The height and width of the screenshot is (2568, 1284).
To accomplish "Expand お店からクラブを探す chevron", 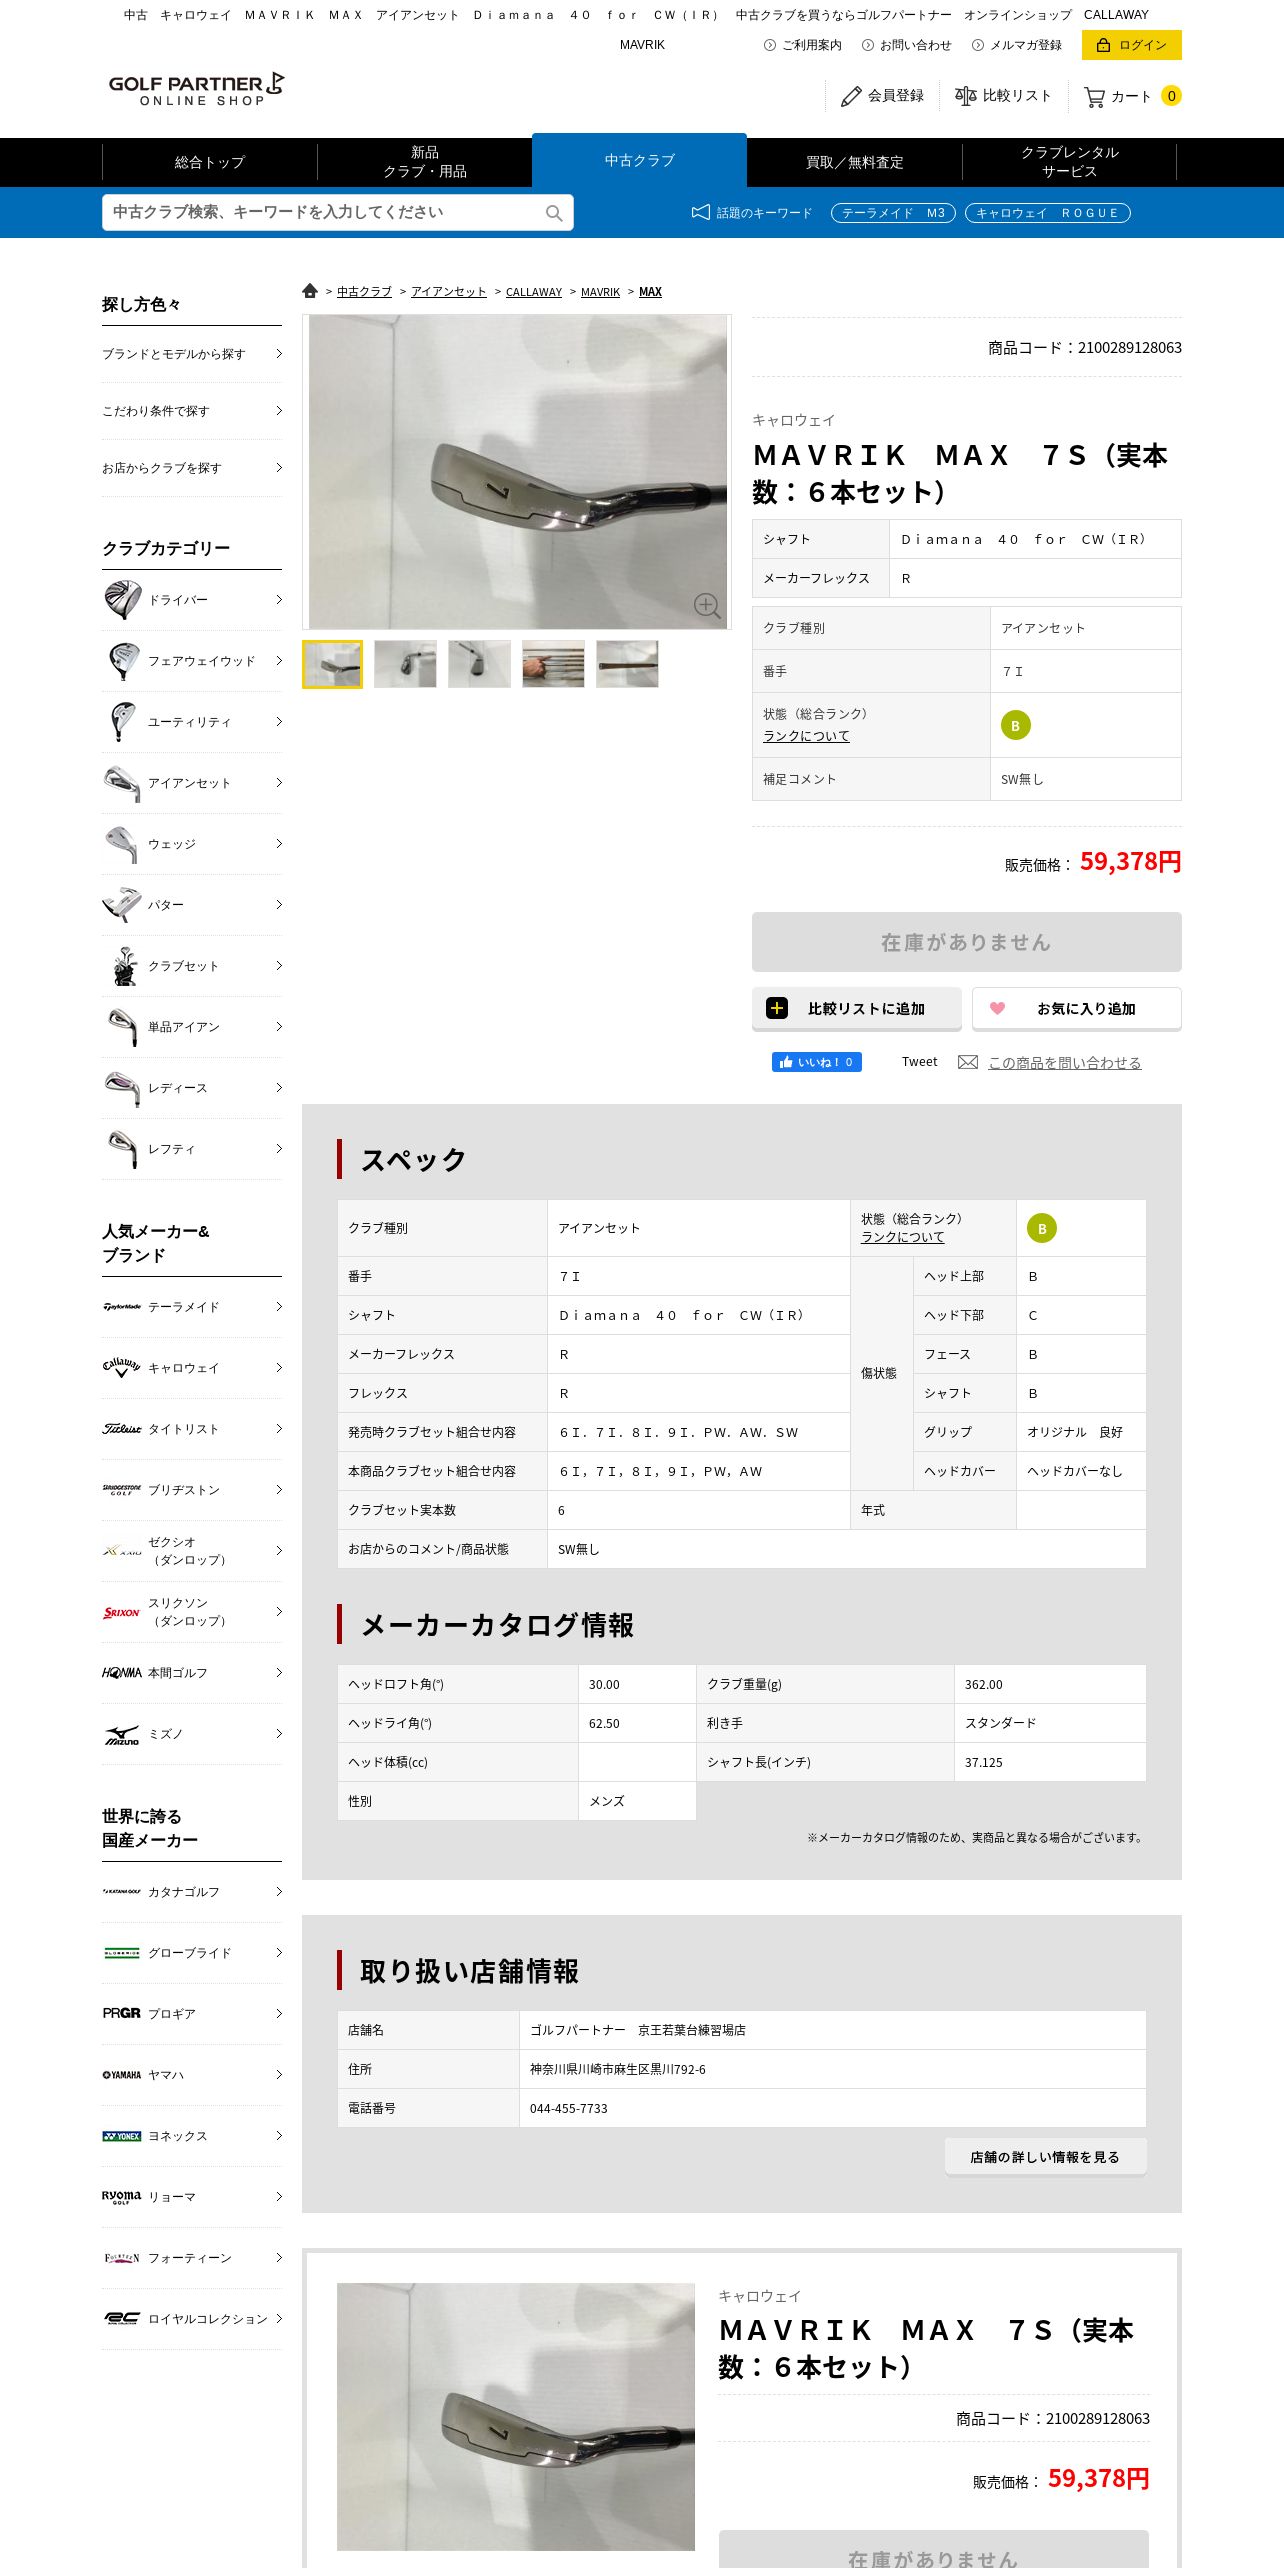I will [279, 468].
